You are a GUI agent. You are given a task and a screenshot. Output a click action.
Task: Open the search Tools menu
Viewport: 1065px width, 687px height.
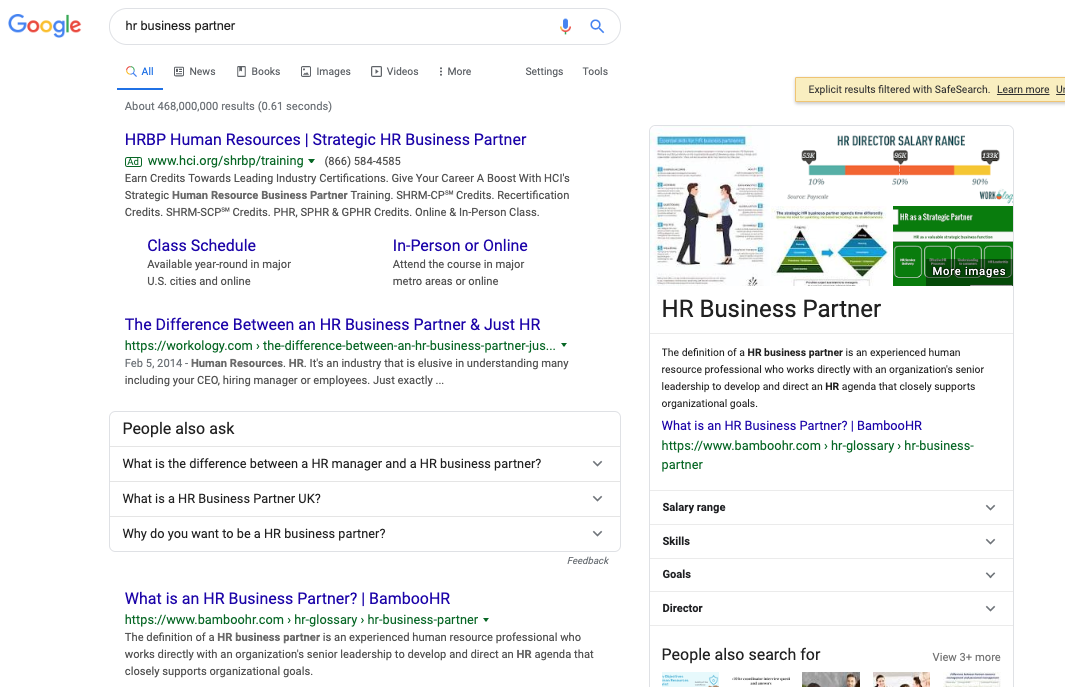point(595,72)
